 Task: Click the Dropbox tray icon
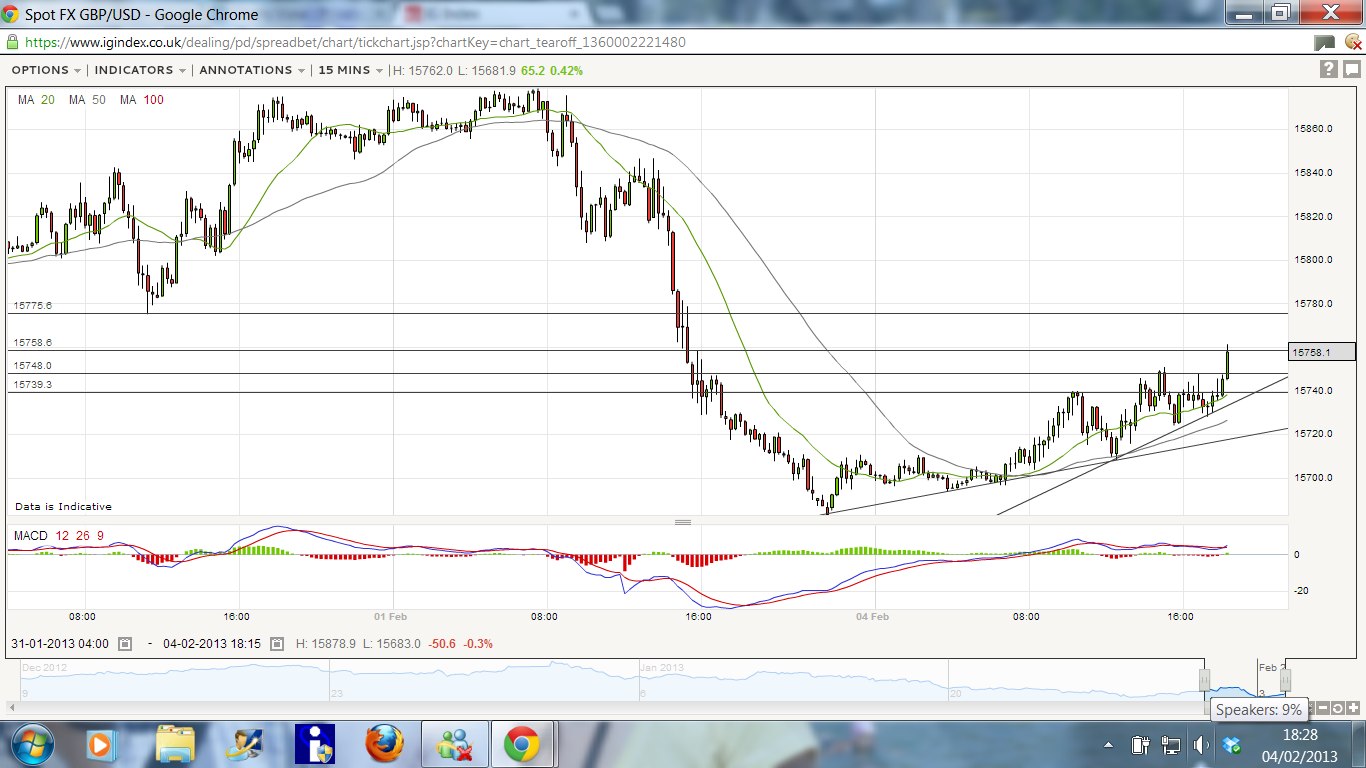pos(1232,745)
